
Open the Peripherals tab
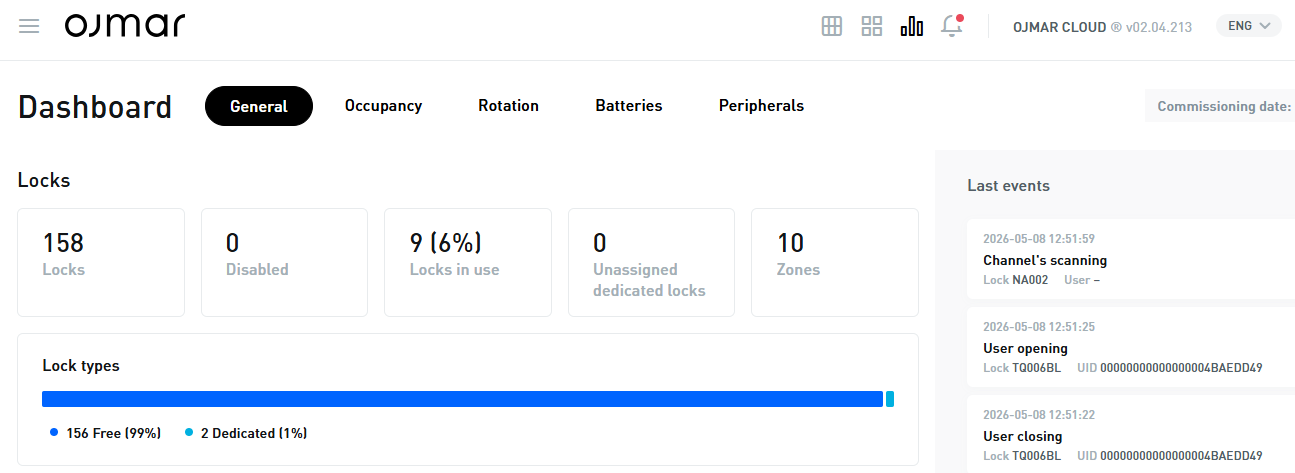761,106
